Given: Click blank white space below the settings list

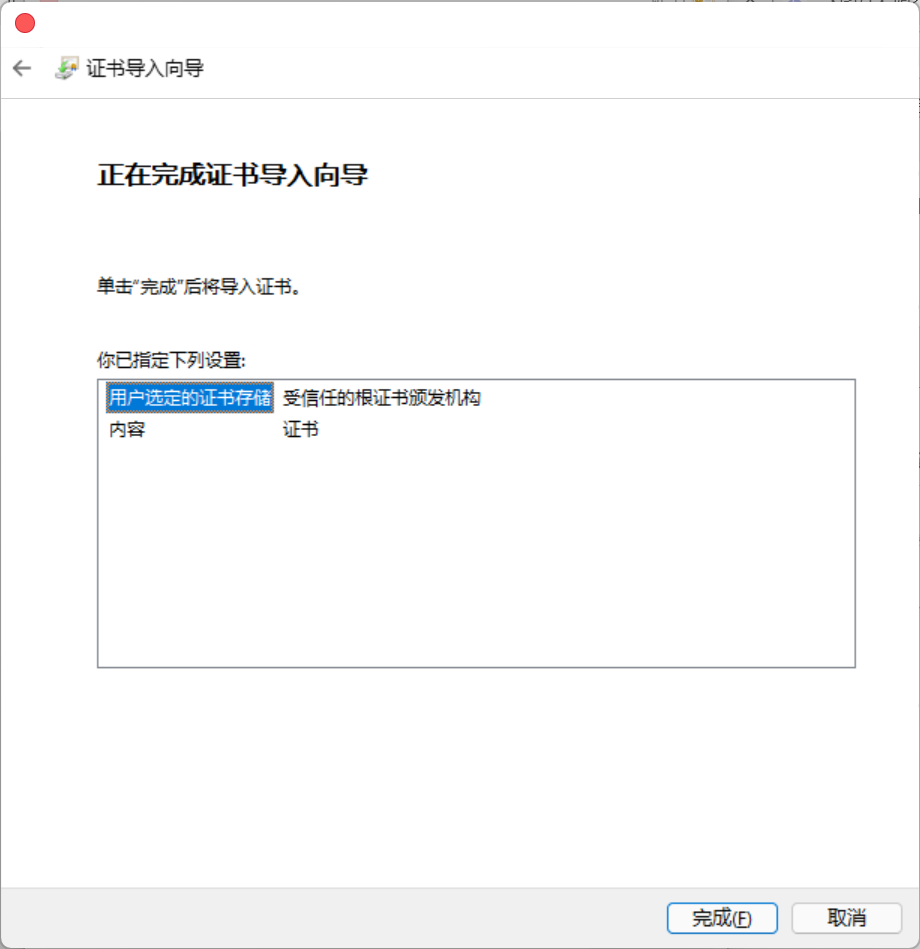Looking at the screenshot, I should (x=460, y=775).
